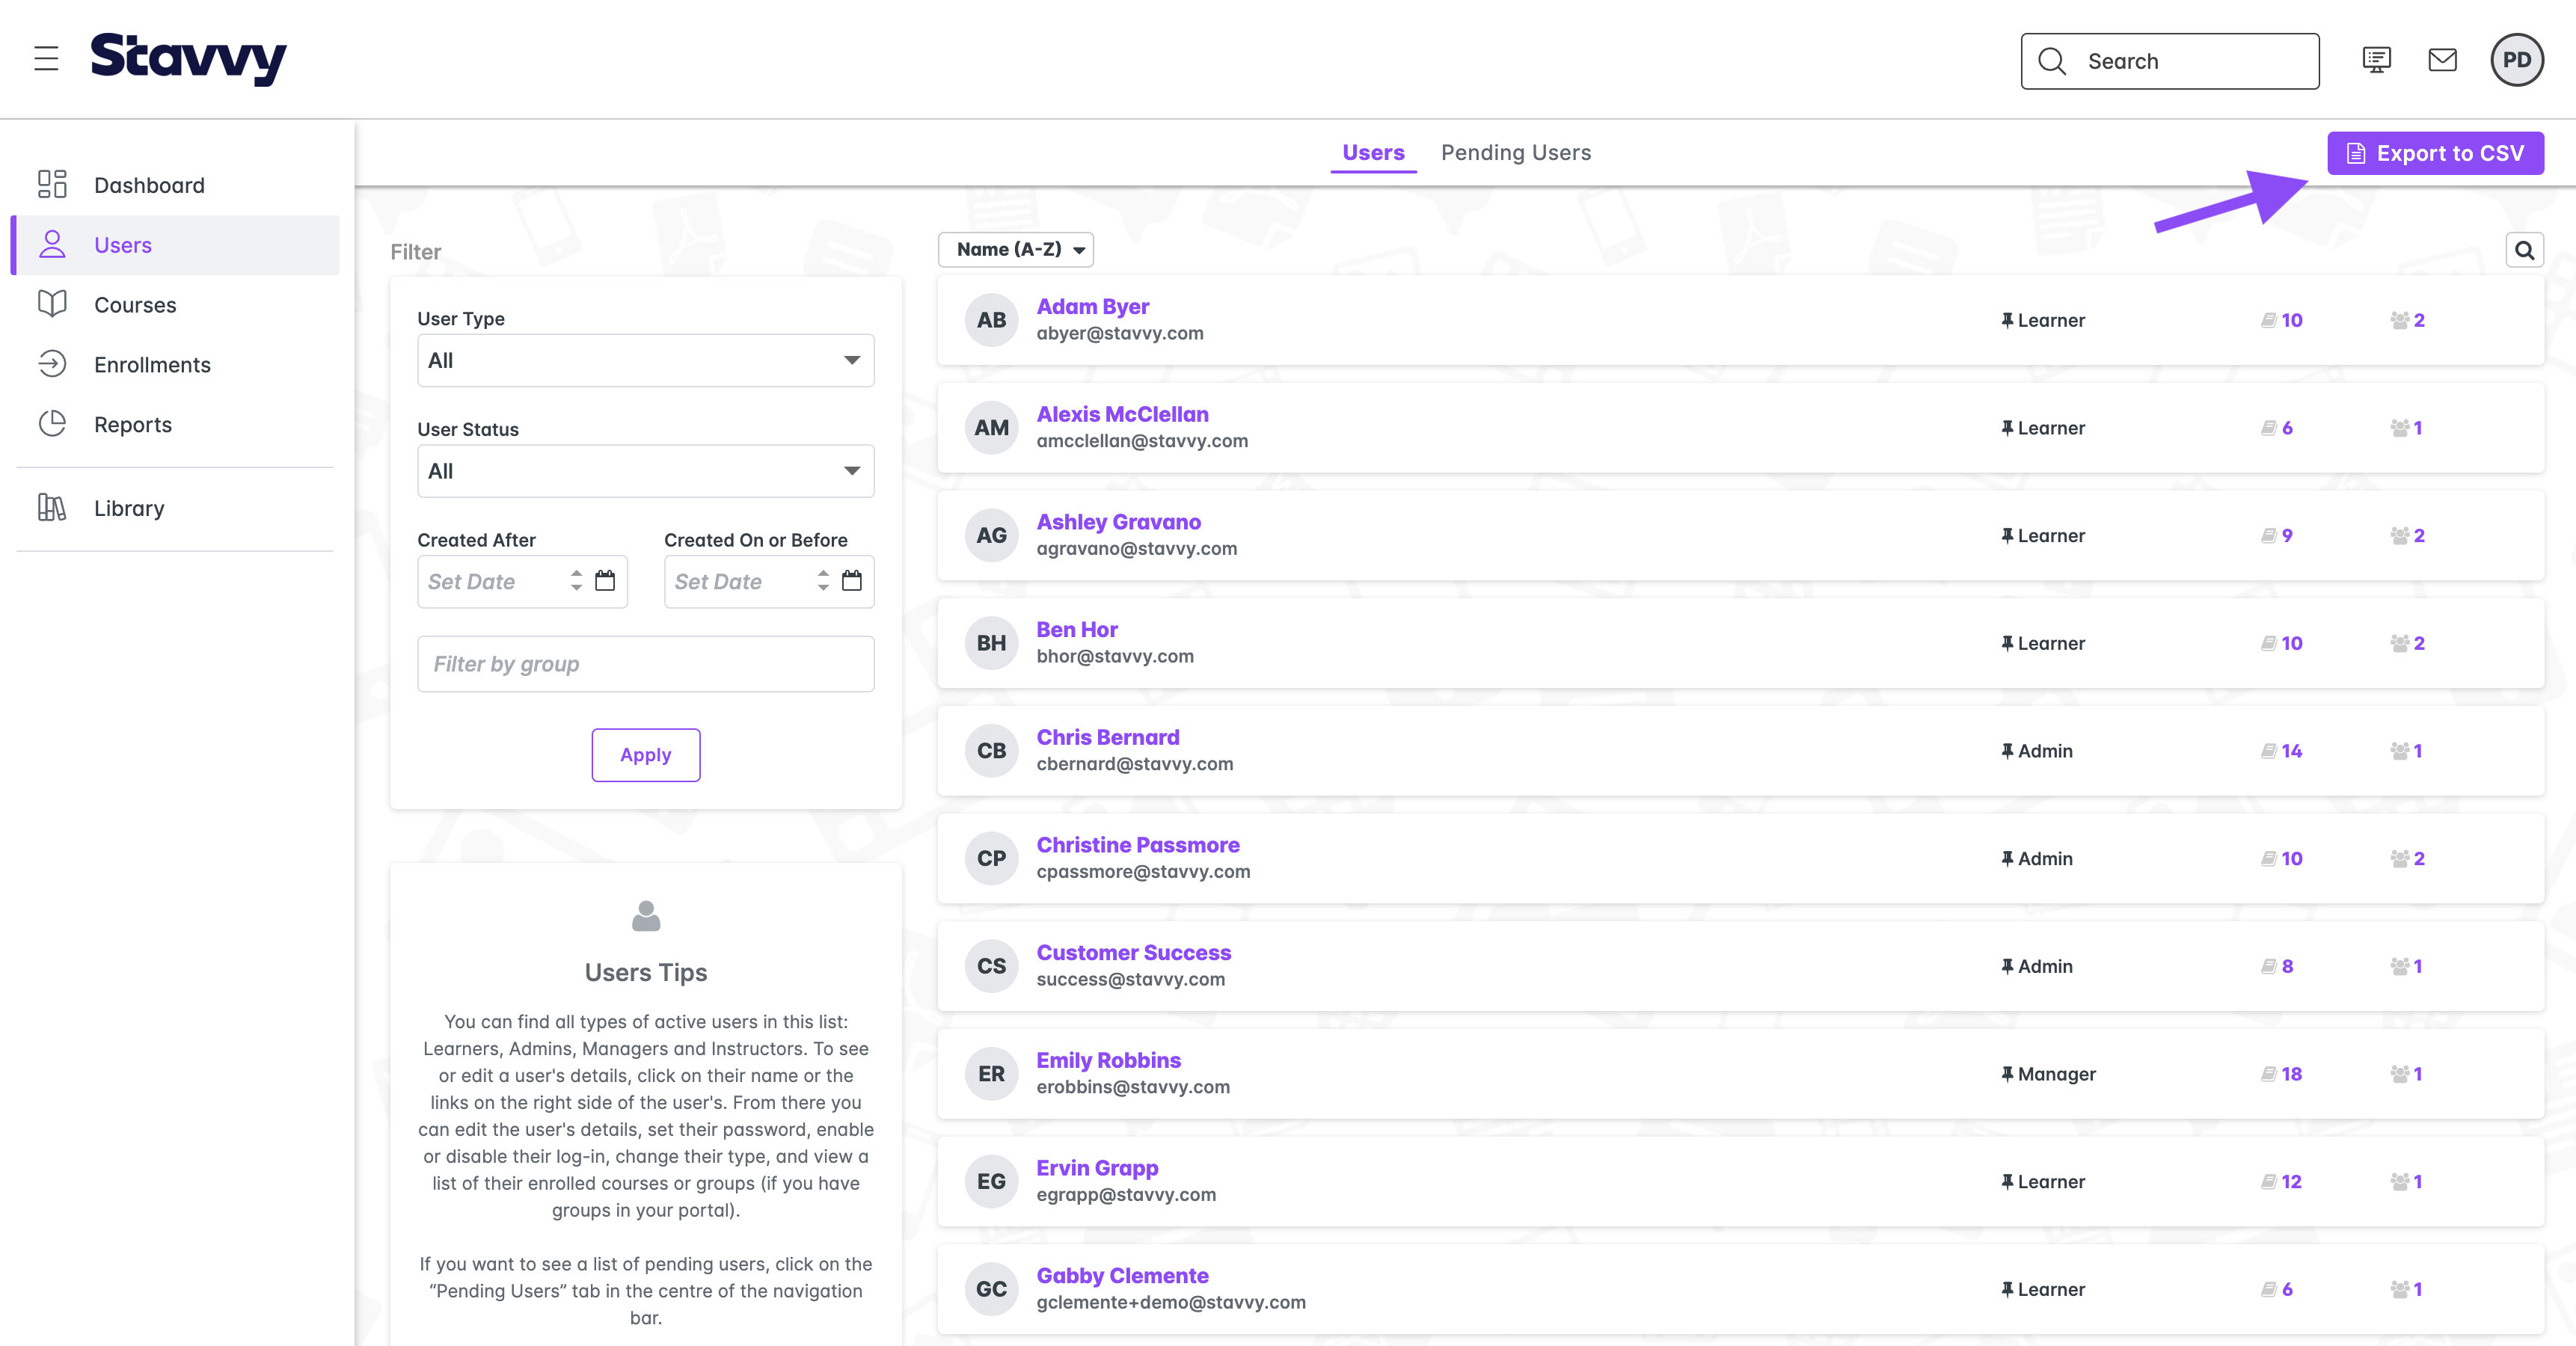The image size is (2576, 1346).
Task: View Adam Byer's 2 groups
Action: click(2407, 320)
